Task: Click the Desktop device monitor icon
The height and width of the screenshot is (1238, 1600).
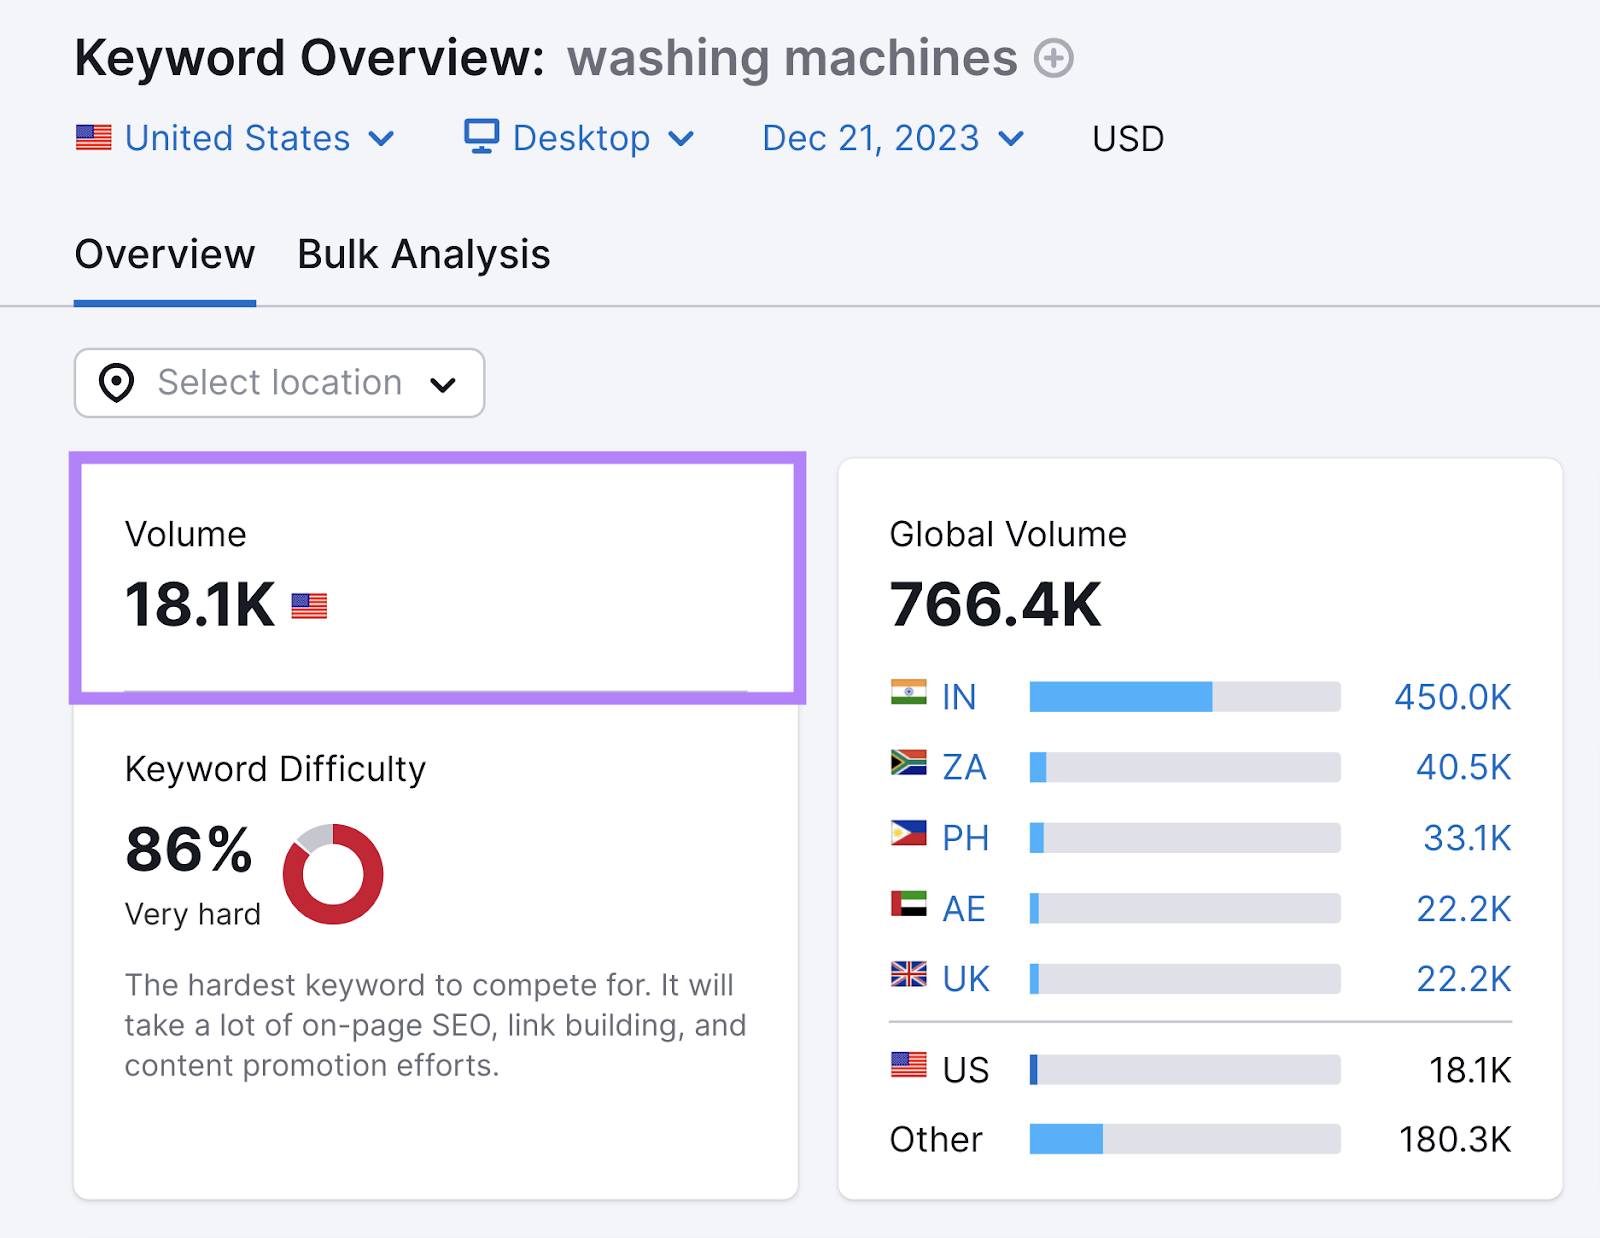Action: [481, 138]
